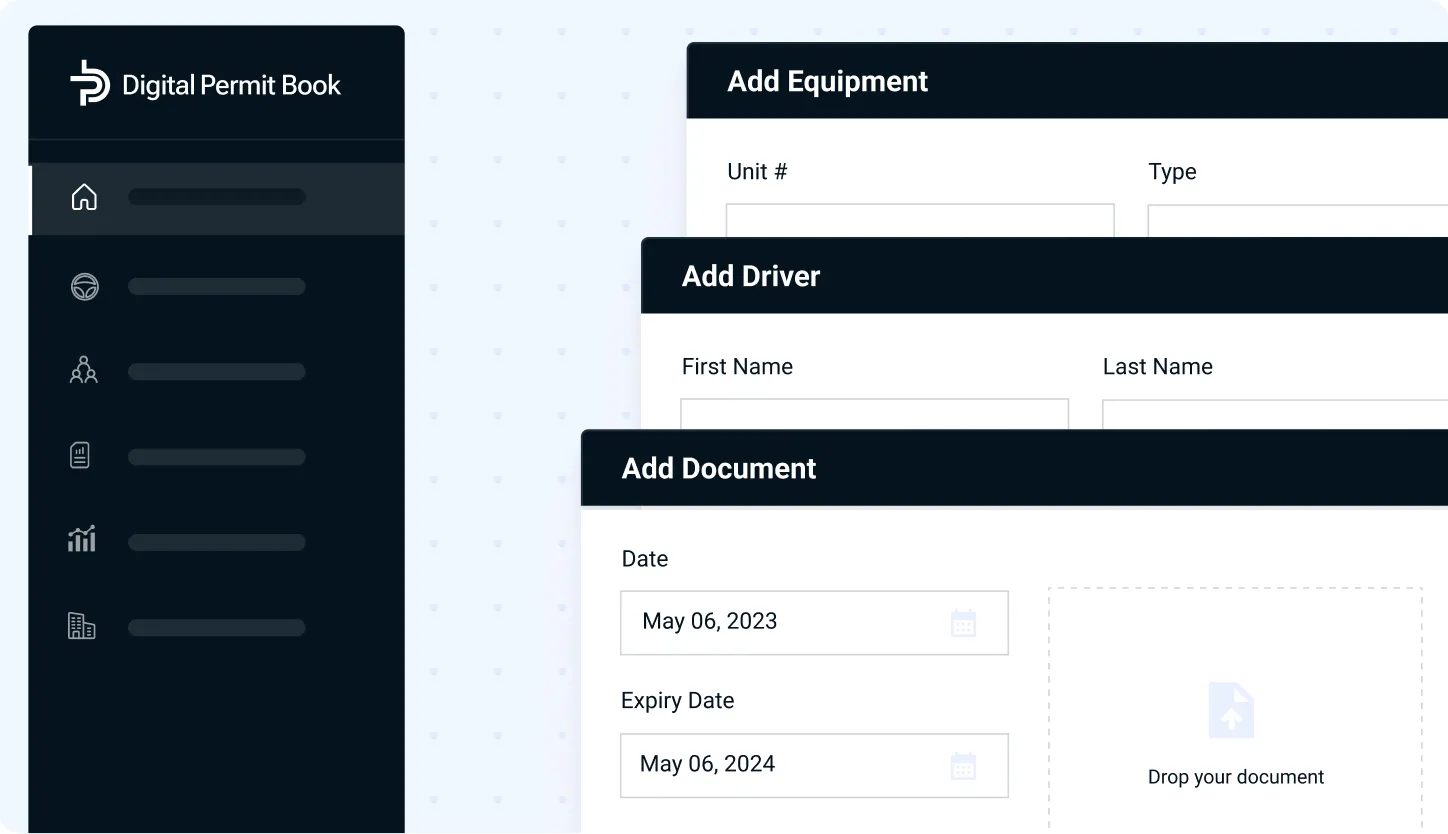Open the people group icon in sidebar

pos(84,370)
